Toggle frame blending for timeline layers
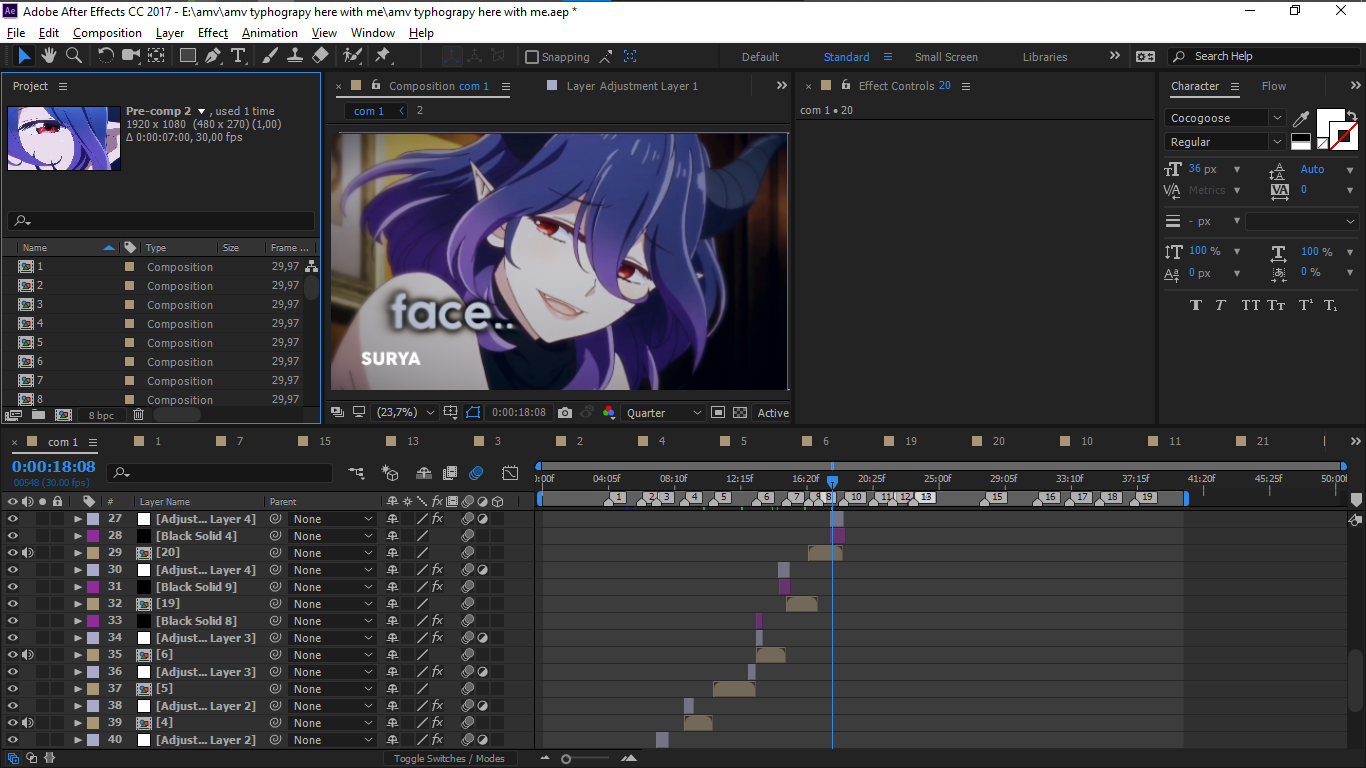 pos(450,473)
